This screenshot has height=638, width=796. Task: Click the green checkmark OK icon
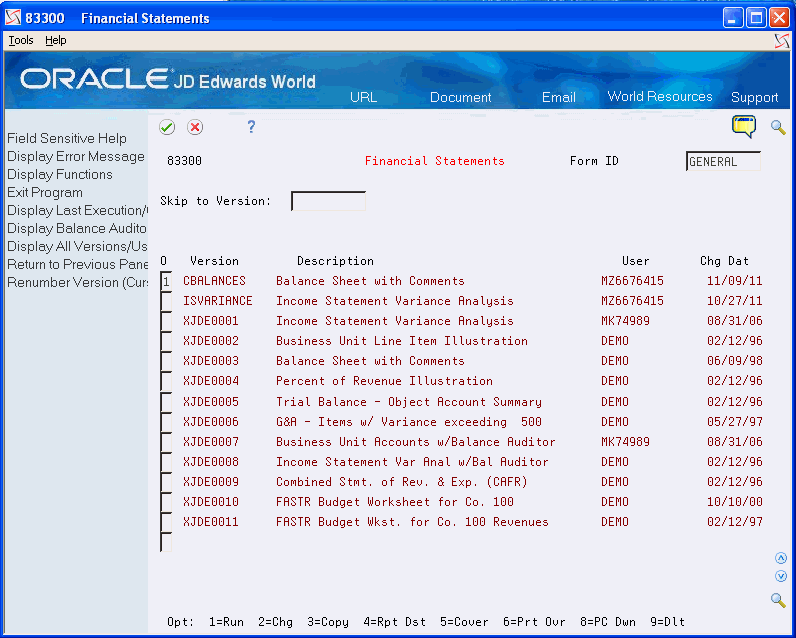pyautogui.click(x=167, y=127)
